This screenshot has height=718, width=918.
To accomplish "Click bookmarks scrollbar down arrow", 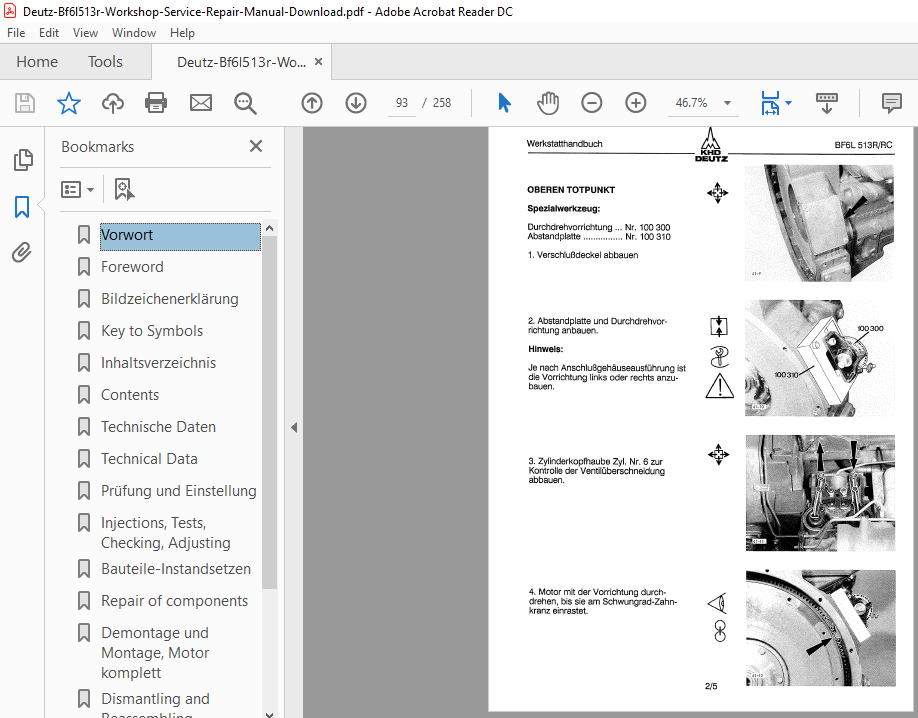I will point(269,714).
